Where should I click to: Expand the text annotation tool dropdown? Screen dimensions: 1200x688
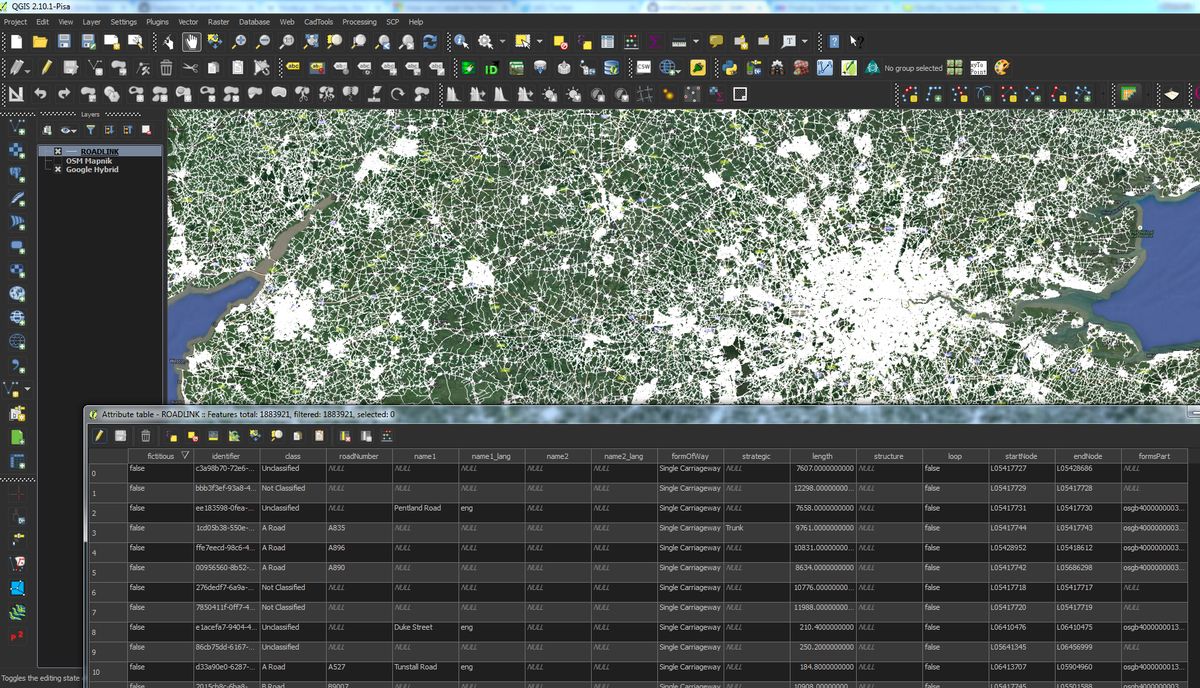804,42
